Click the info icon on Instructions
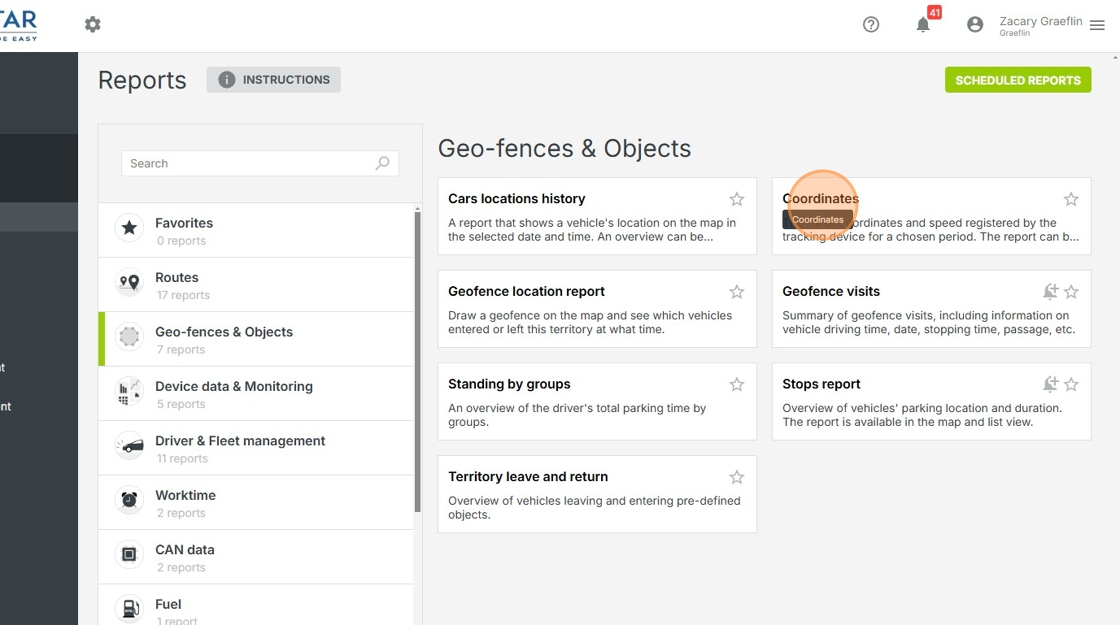1120x625 pixels. coord(227,80)
